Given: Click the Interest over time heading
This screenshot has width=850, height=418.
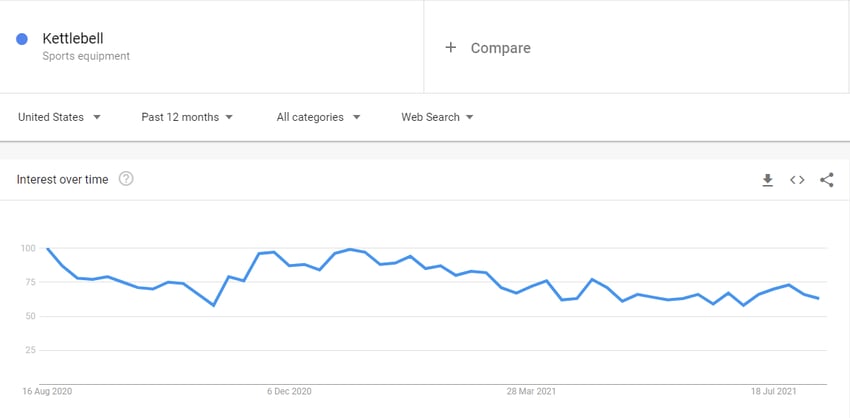Looking at the screenshot, I should tap(62, 179).
